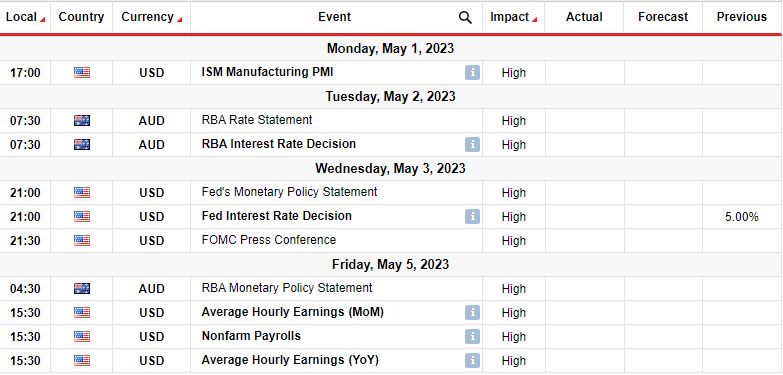
Task: Open the event search magnifier icon
Action: coord(465,17)
